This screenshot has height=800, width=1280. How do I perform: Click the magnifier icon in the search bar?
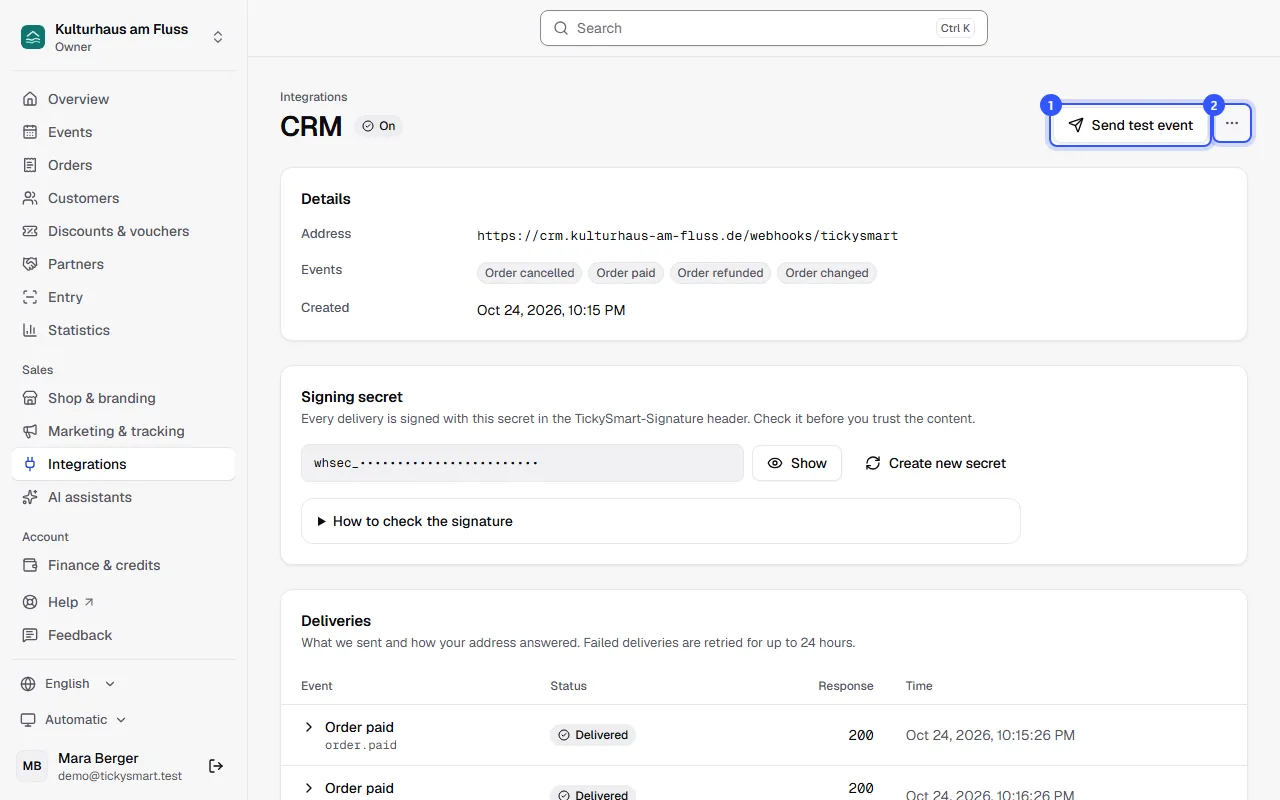coord(561,28)
